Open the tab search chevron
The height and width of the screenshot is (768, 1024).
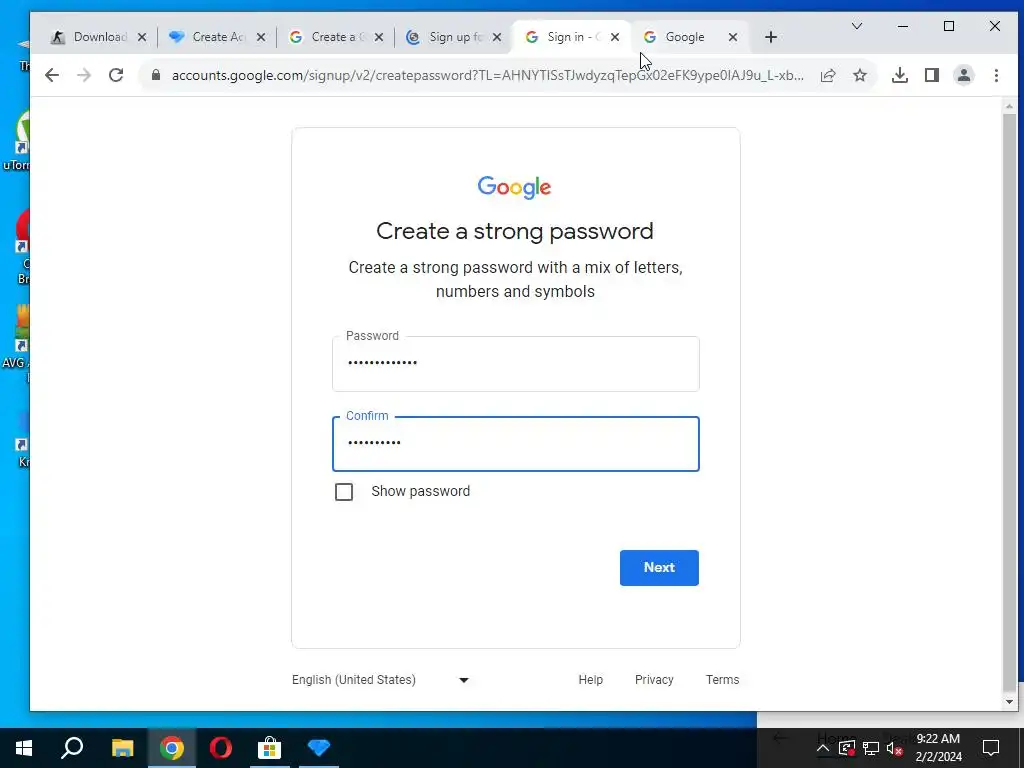[857, 26]
